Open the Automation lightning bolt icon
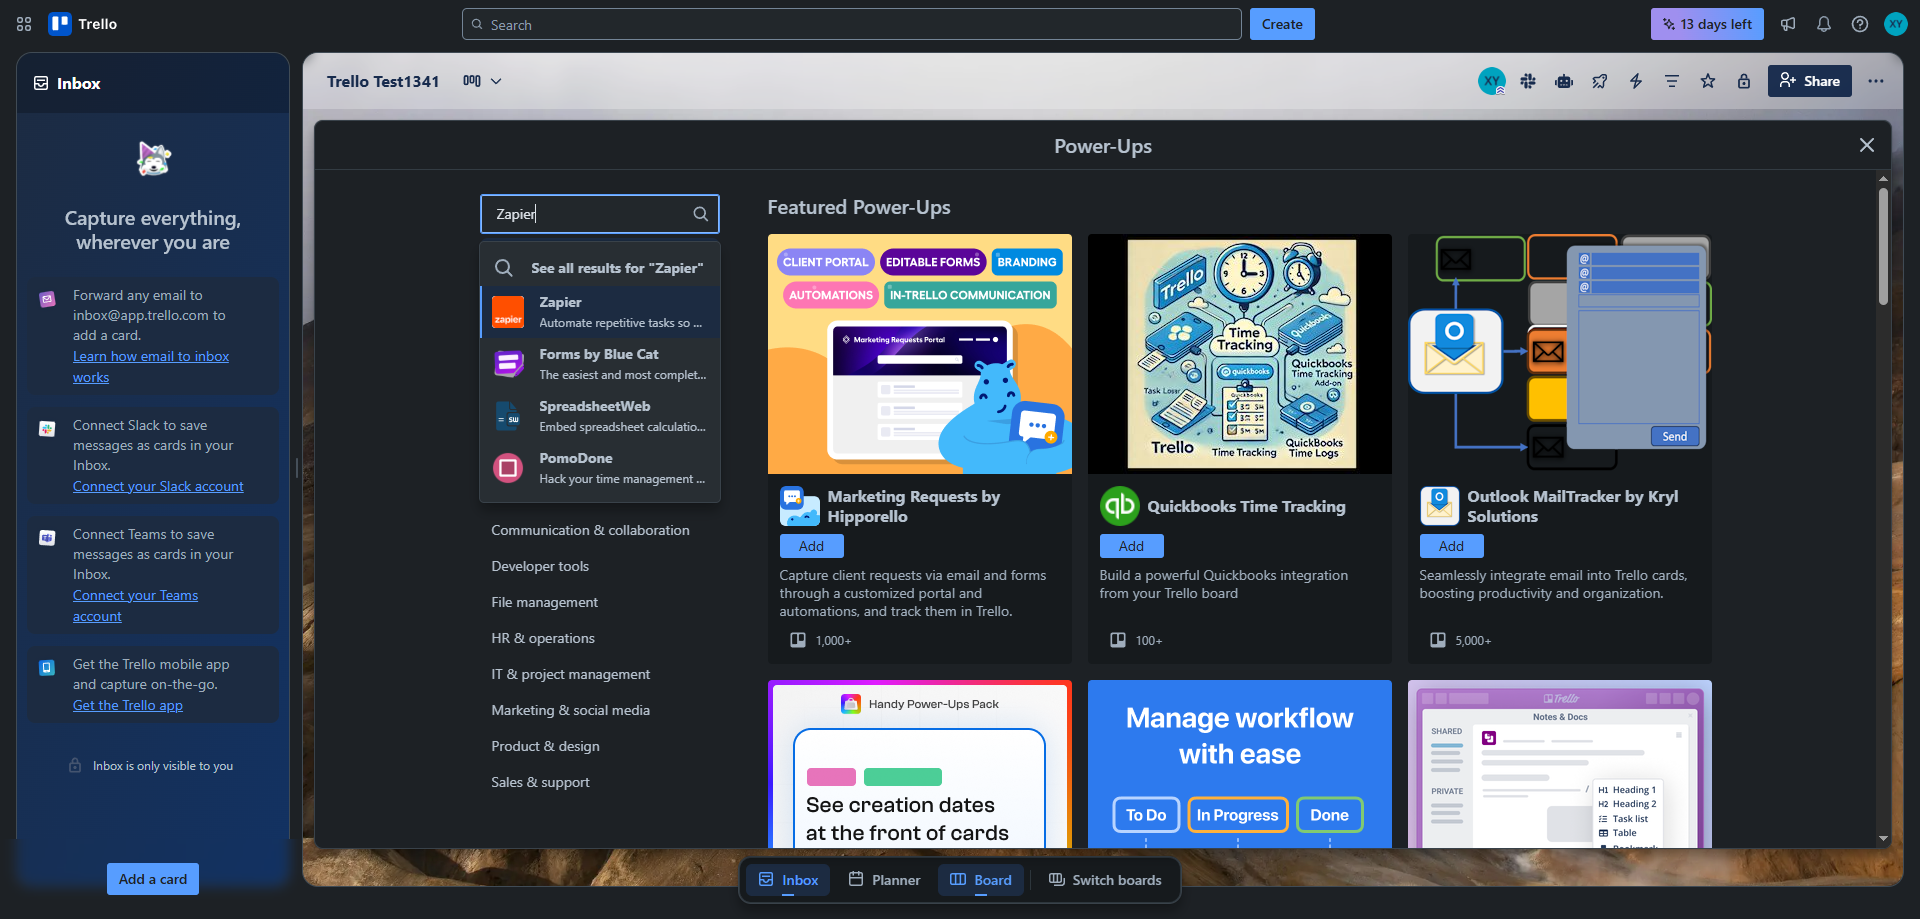 pyautogui.click(x=1636, y=81)
